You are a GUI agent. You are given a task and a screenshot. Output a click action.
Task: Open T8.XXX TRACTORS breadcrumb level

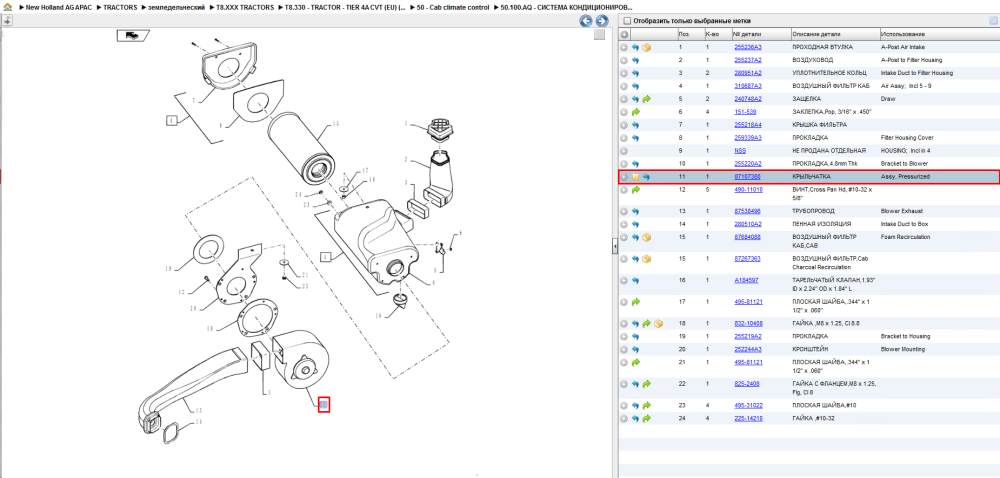246,7
